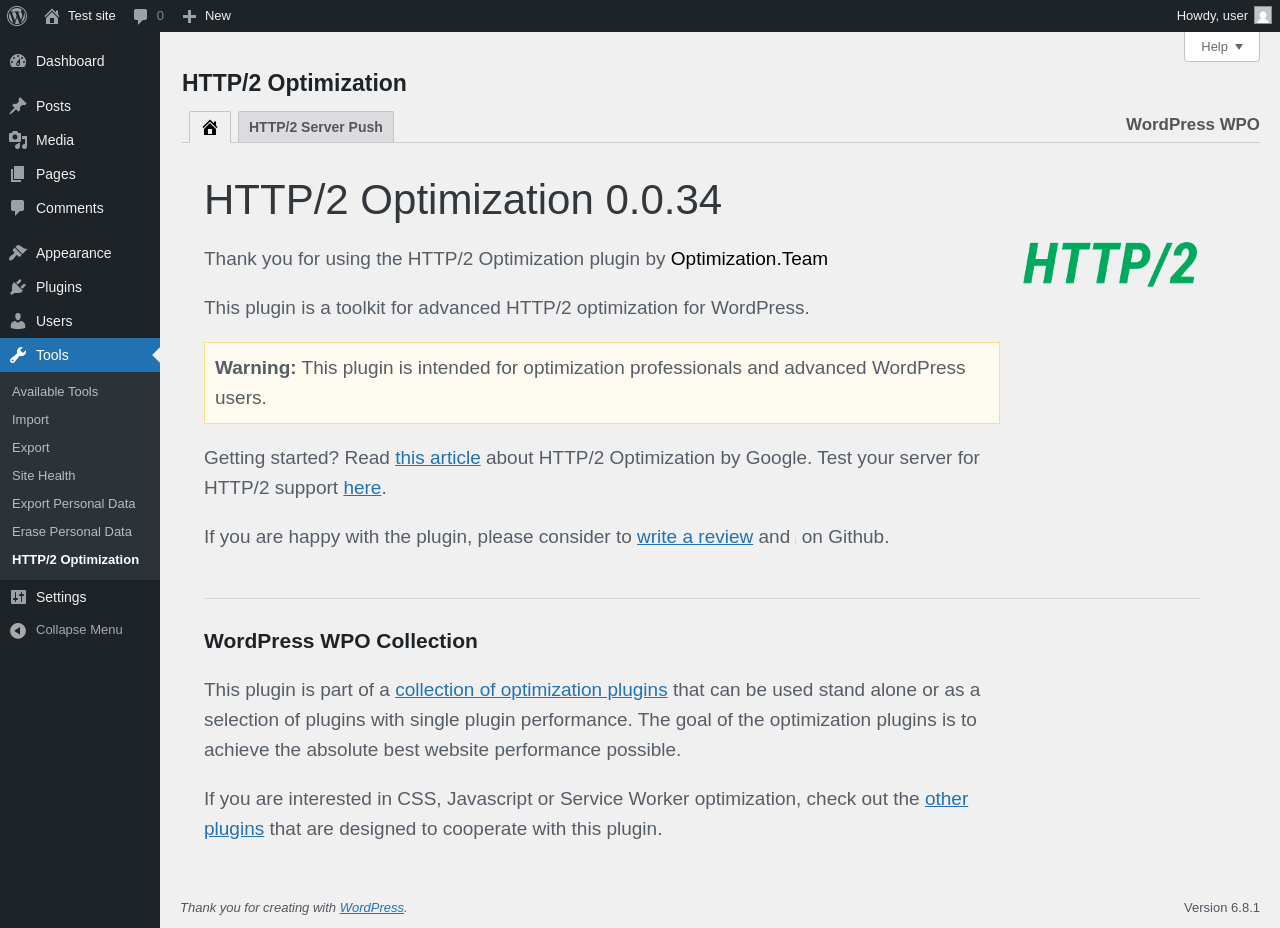
Task: Select the home icon tab
Action: pos(210,127)
